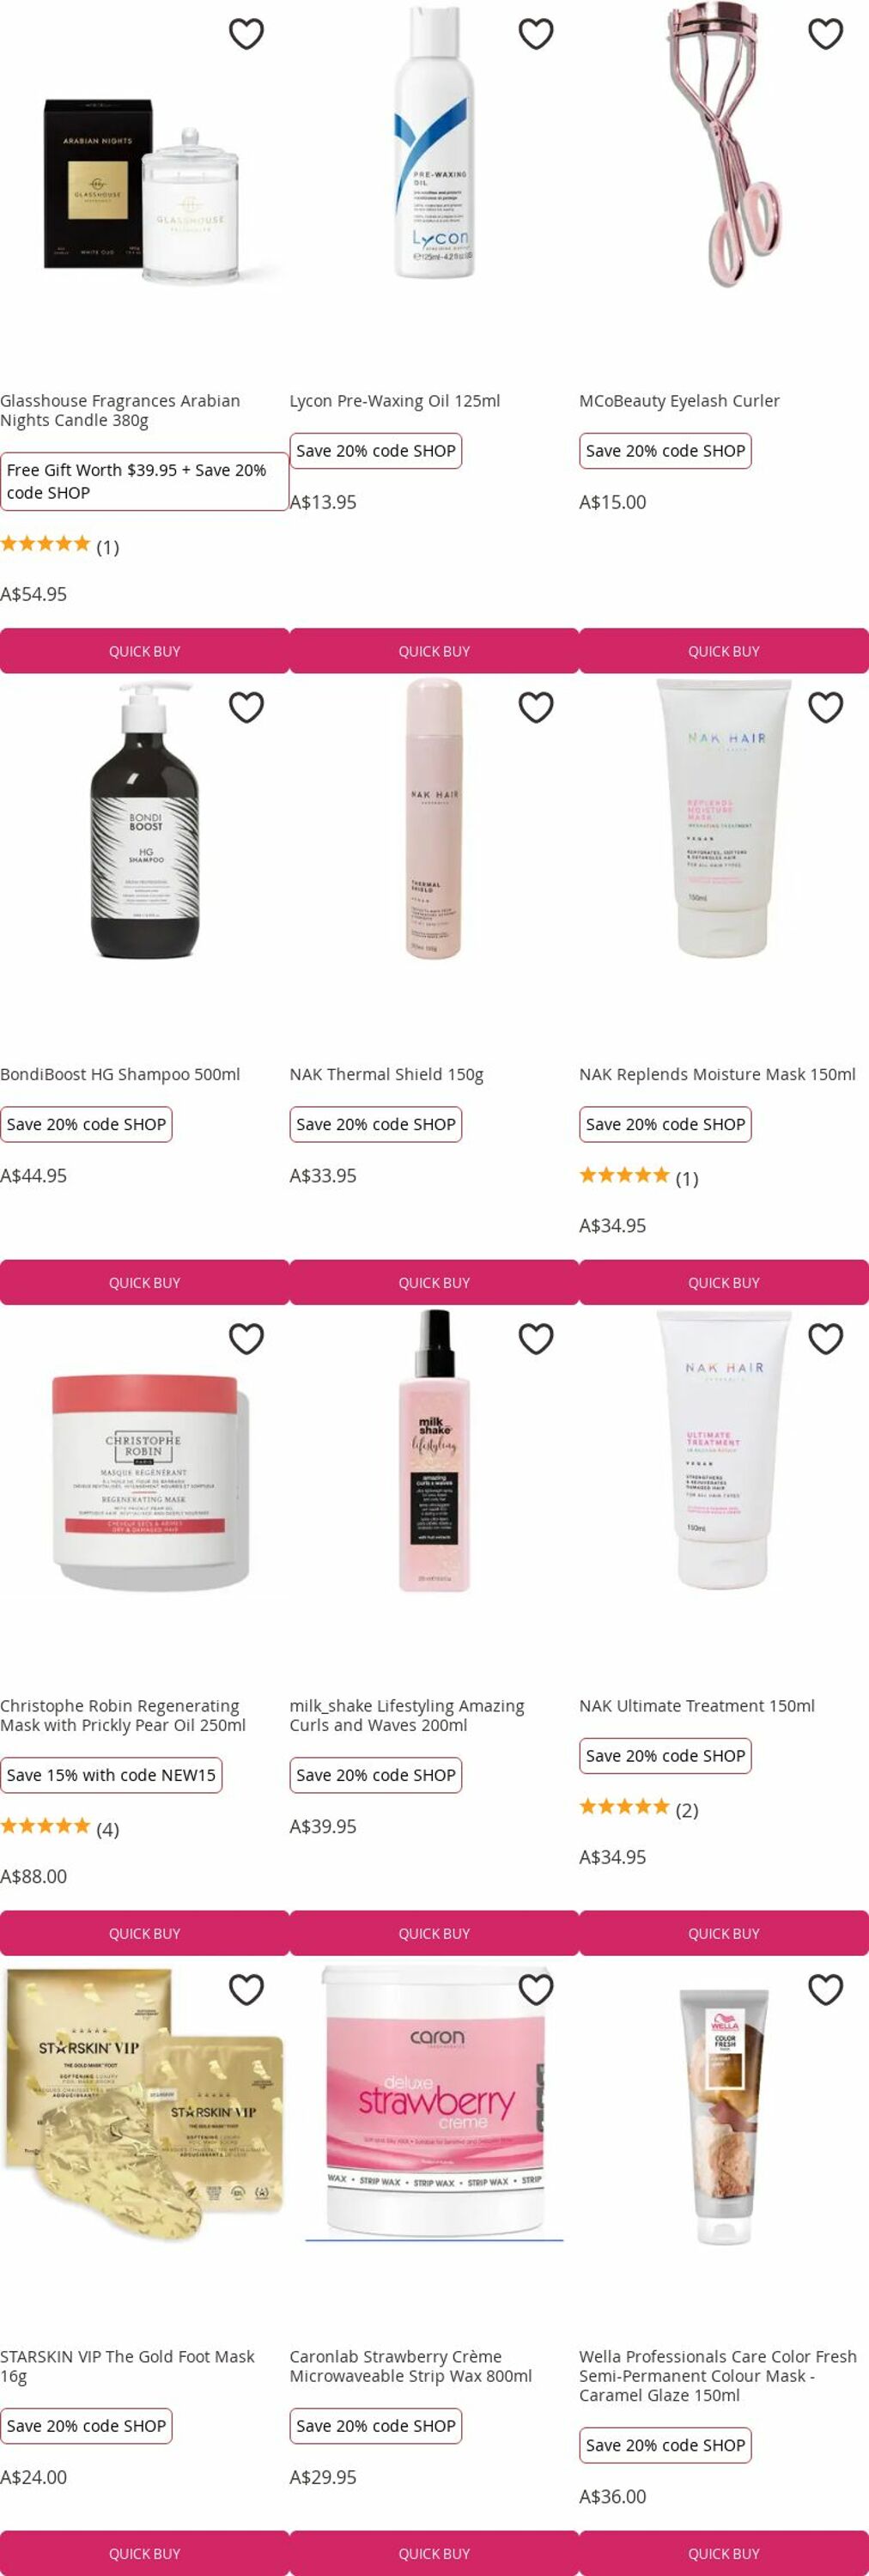This screenshot has width=869, height=2576.
Task: Favourite the Lycon Pre-Waxing Oil heart icon
Action: point(536,34)
